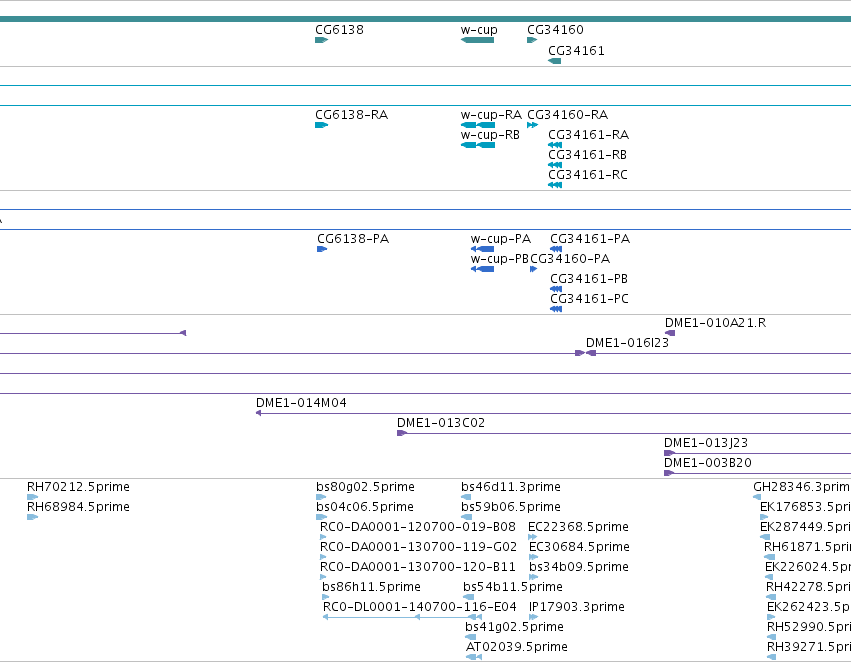Select the RC0-DL0001-140700-116-E04 label

(420, 607)
